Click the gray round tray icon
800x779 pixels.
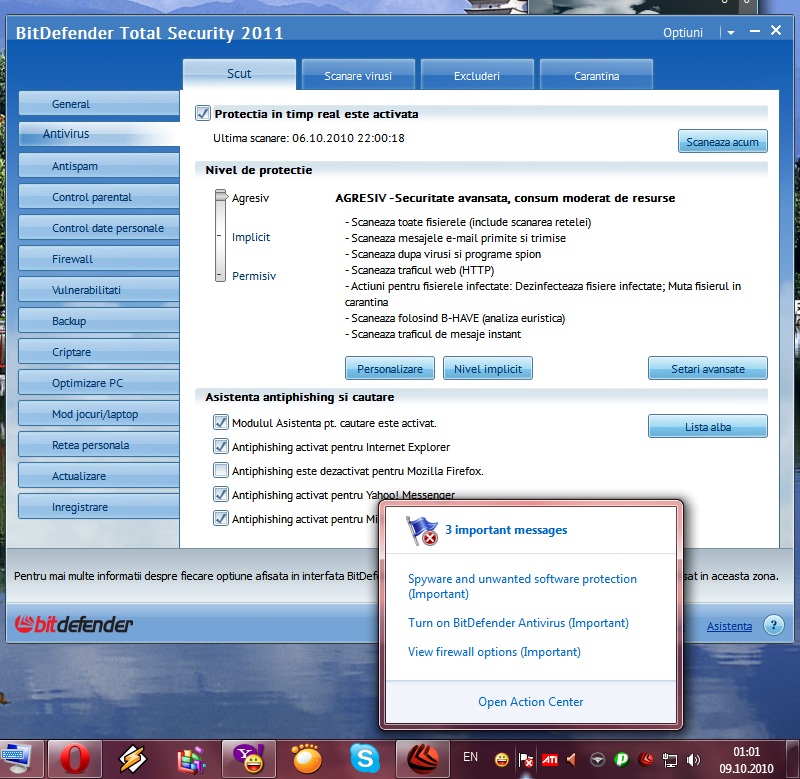point(597,760)
